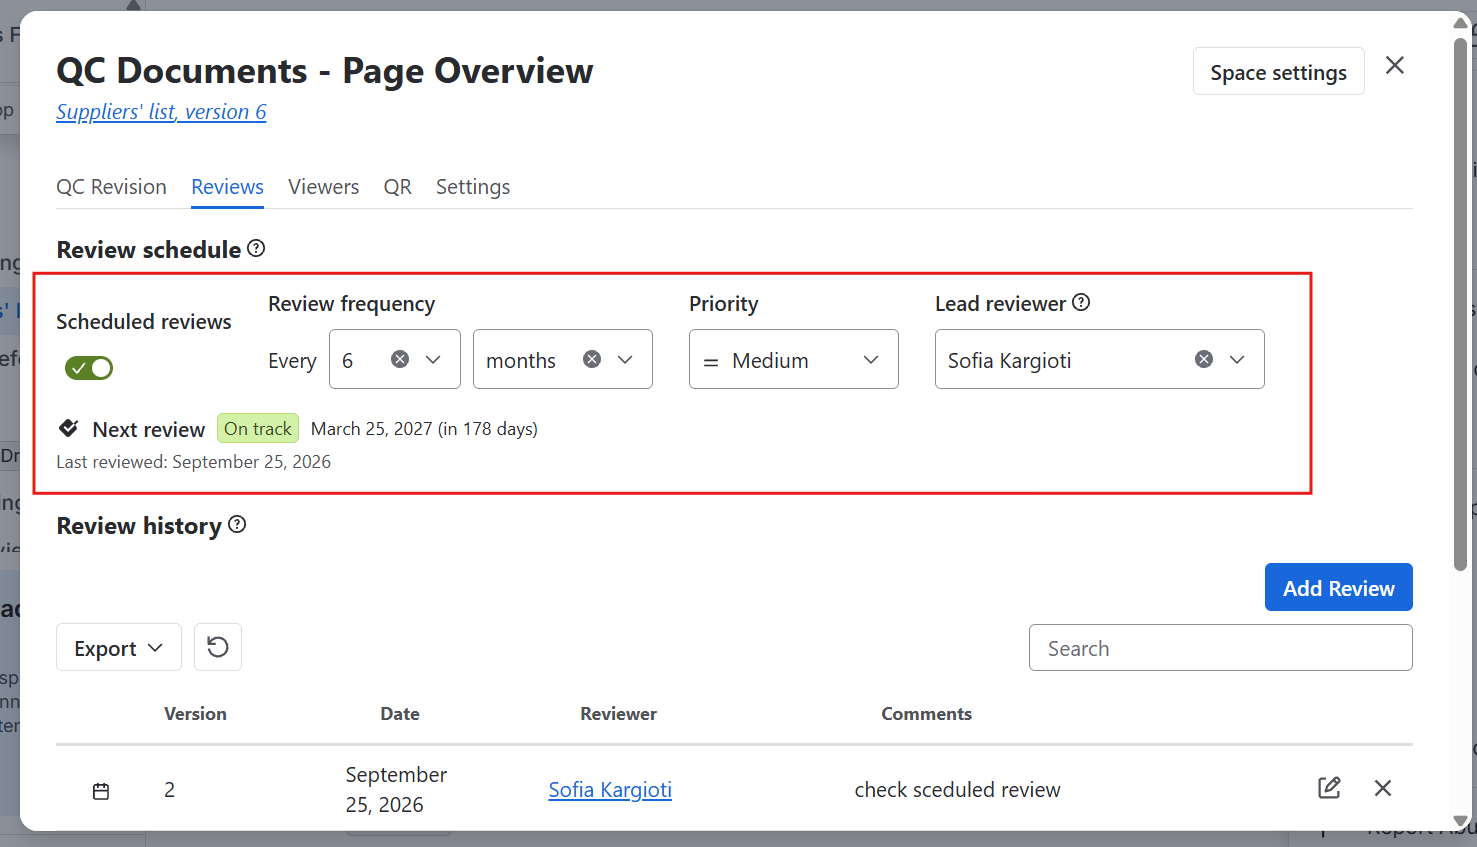Switch to the QC Revision tab
Viewport: 1477px width, 847px height.
[111, 187]
